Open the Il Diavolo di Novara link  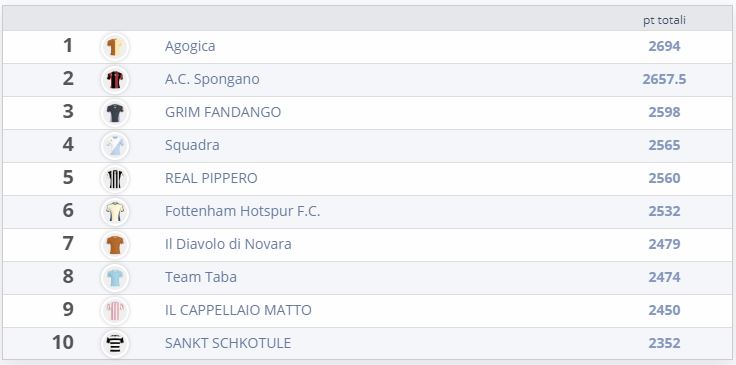pos(228,244)
